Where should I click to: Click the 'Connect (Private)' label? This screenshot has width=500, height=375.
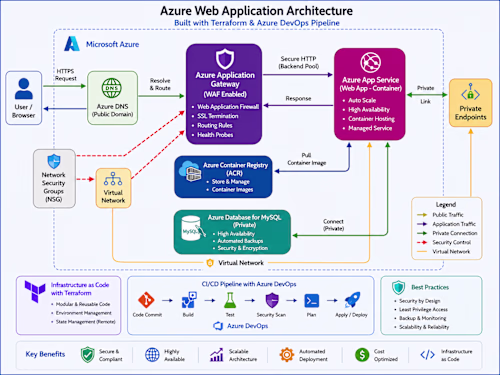pos(333,225)
